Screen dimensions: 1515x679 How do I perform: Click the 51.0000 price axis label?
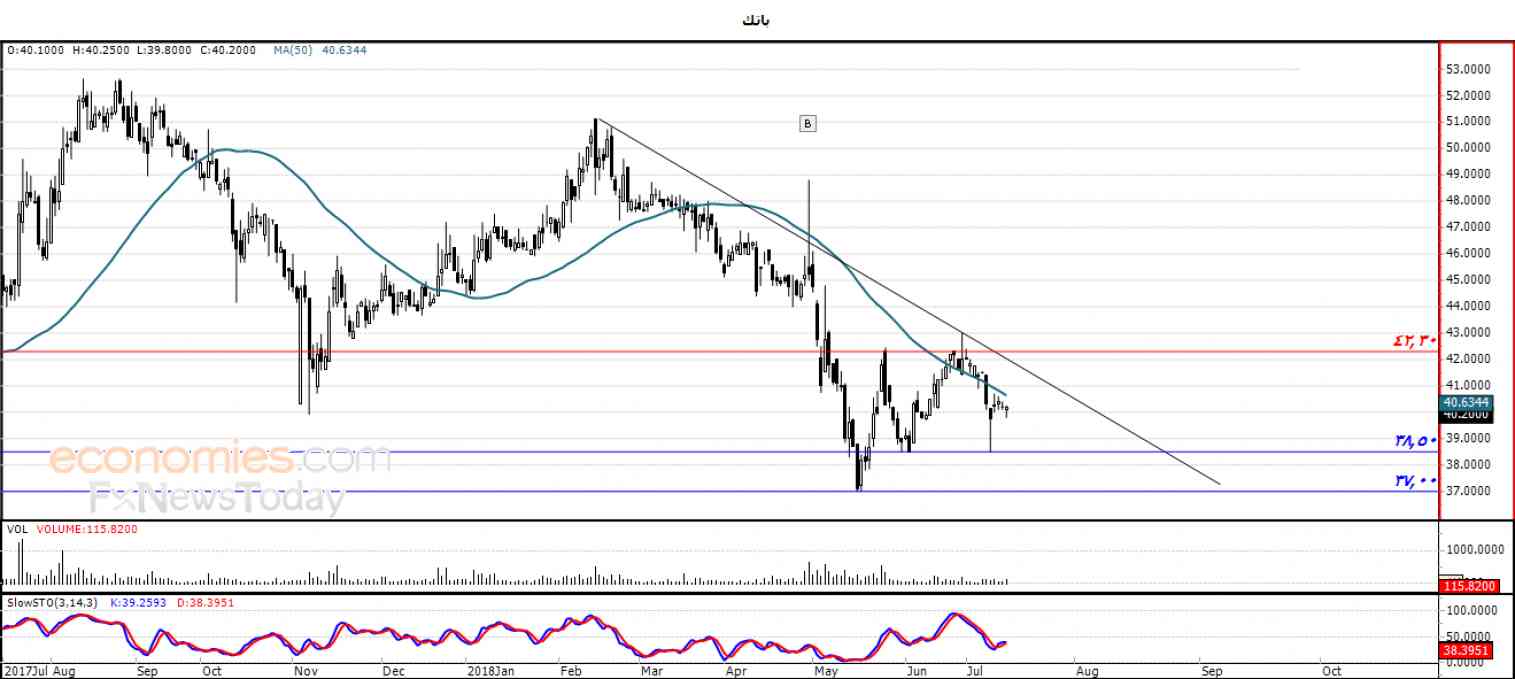[x=1468, y=121]
